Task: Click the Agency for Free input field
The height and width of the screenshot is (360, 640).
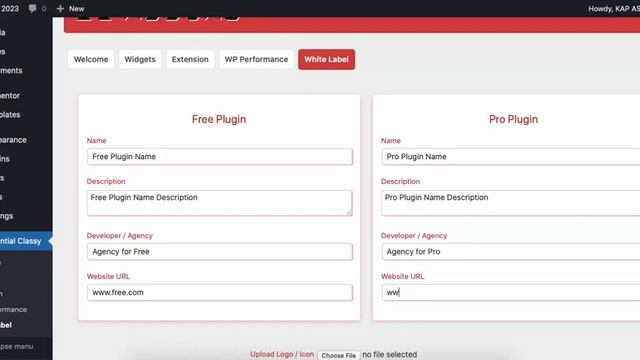Action: (220, 252)
